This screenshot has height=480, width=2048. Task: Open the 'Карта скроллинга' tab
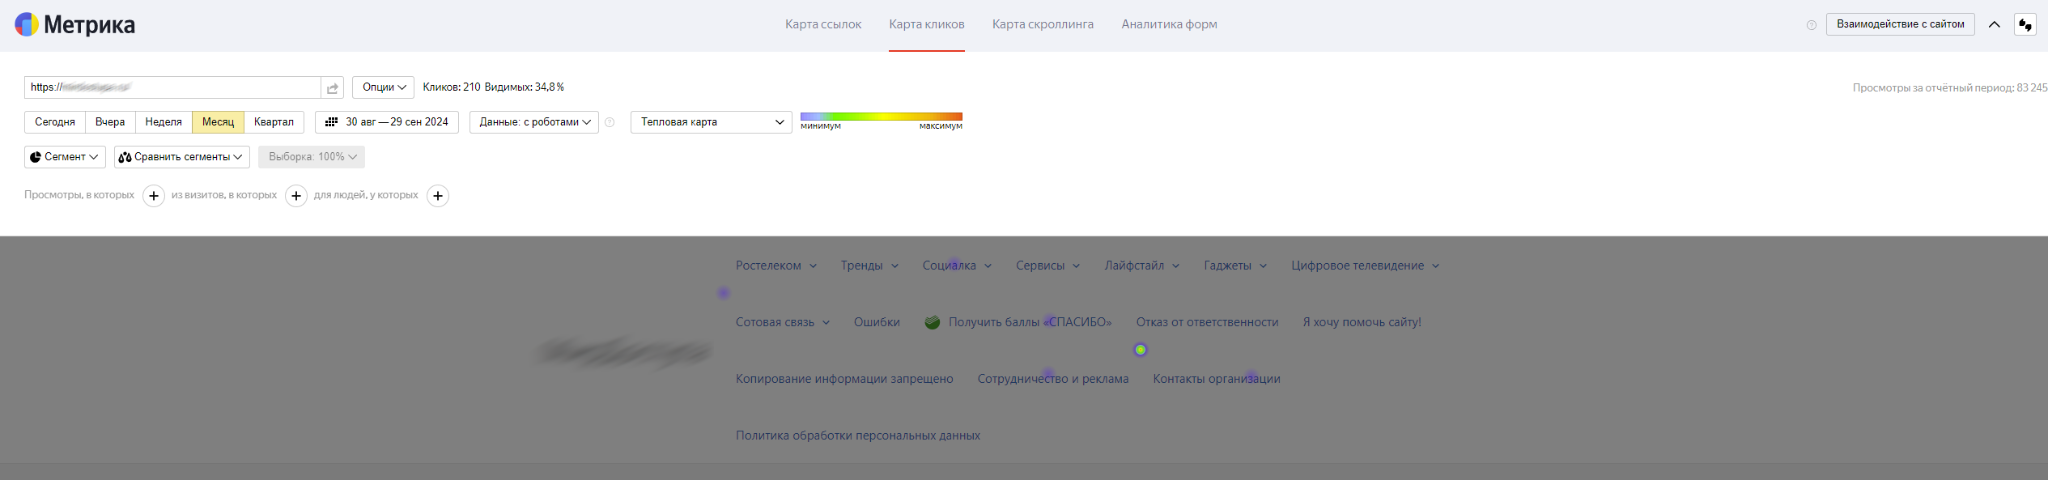(1042, 25)
